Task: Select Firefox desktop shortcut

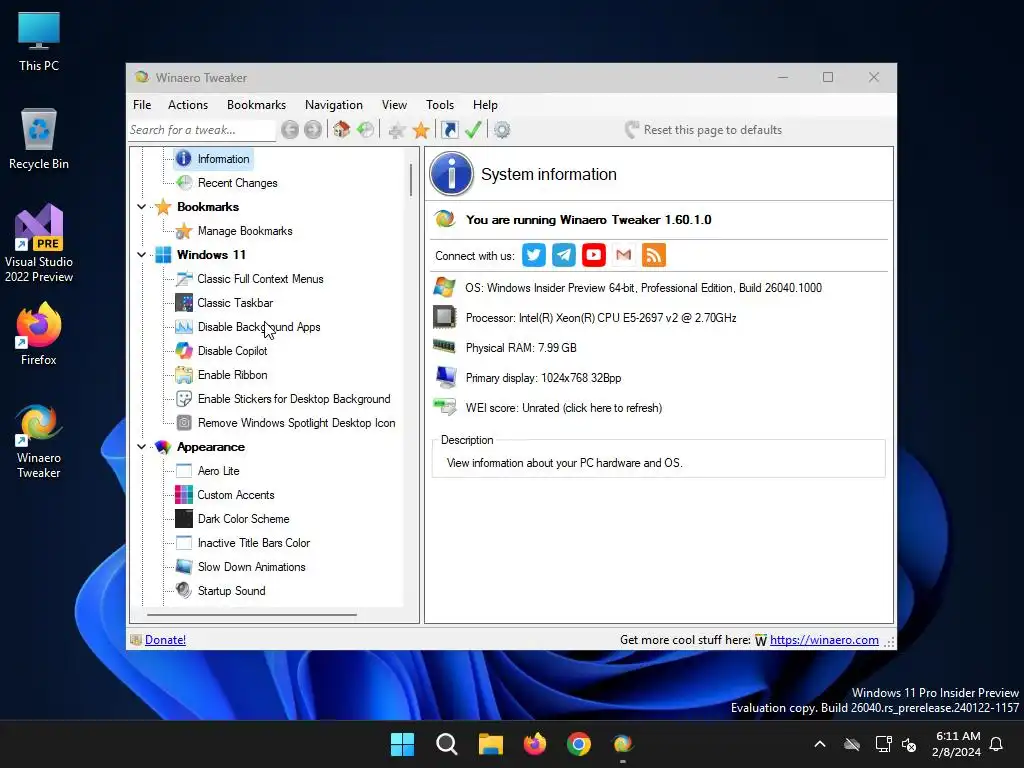Action: (39, 334)
